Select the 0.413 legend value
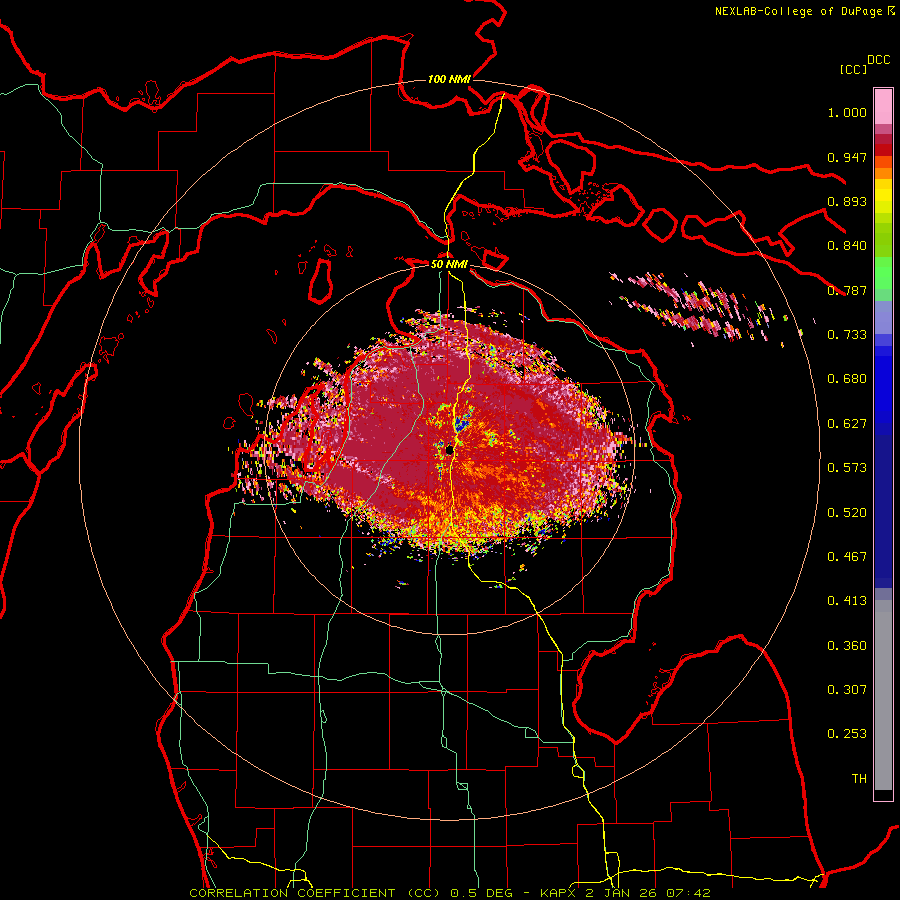 [847, 601]
